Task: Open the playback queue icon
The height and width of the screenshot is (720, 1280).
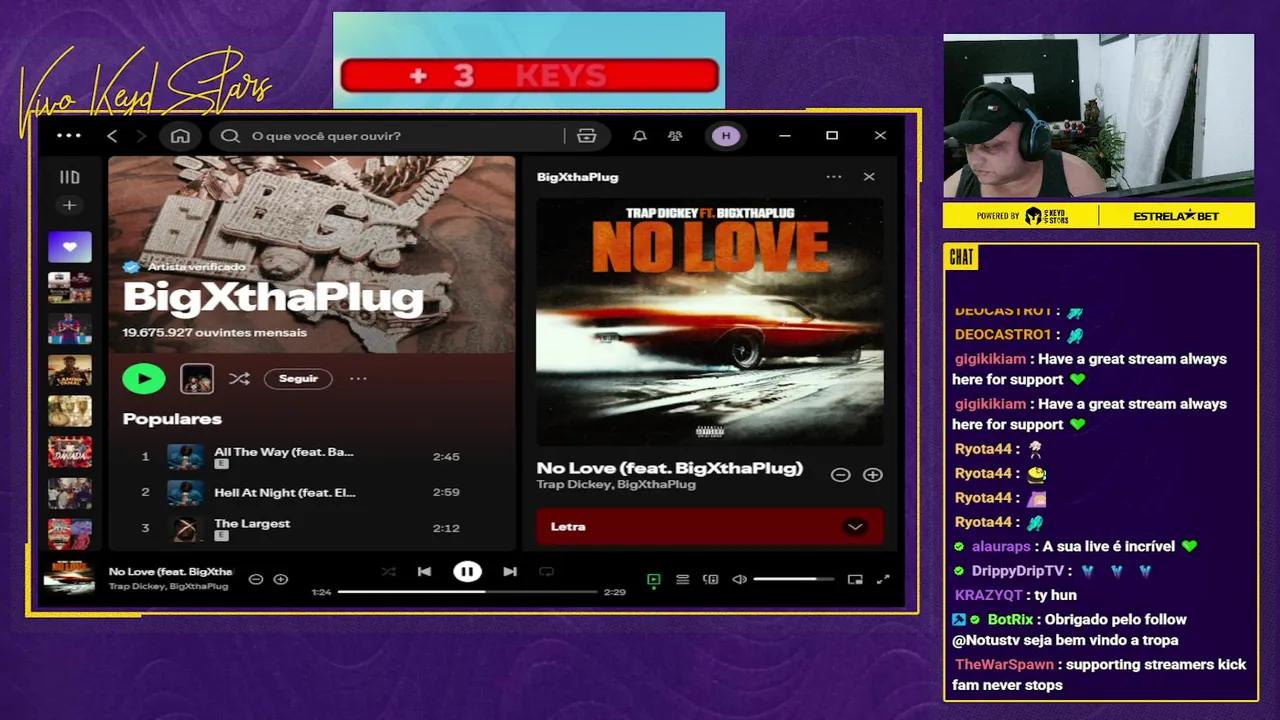Action: [682, 579]
